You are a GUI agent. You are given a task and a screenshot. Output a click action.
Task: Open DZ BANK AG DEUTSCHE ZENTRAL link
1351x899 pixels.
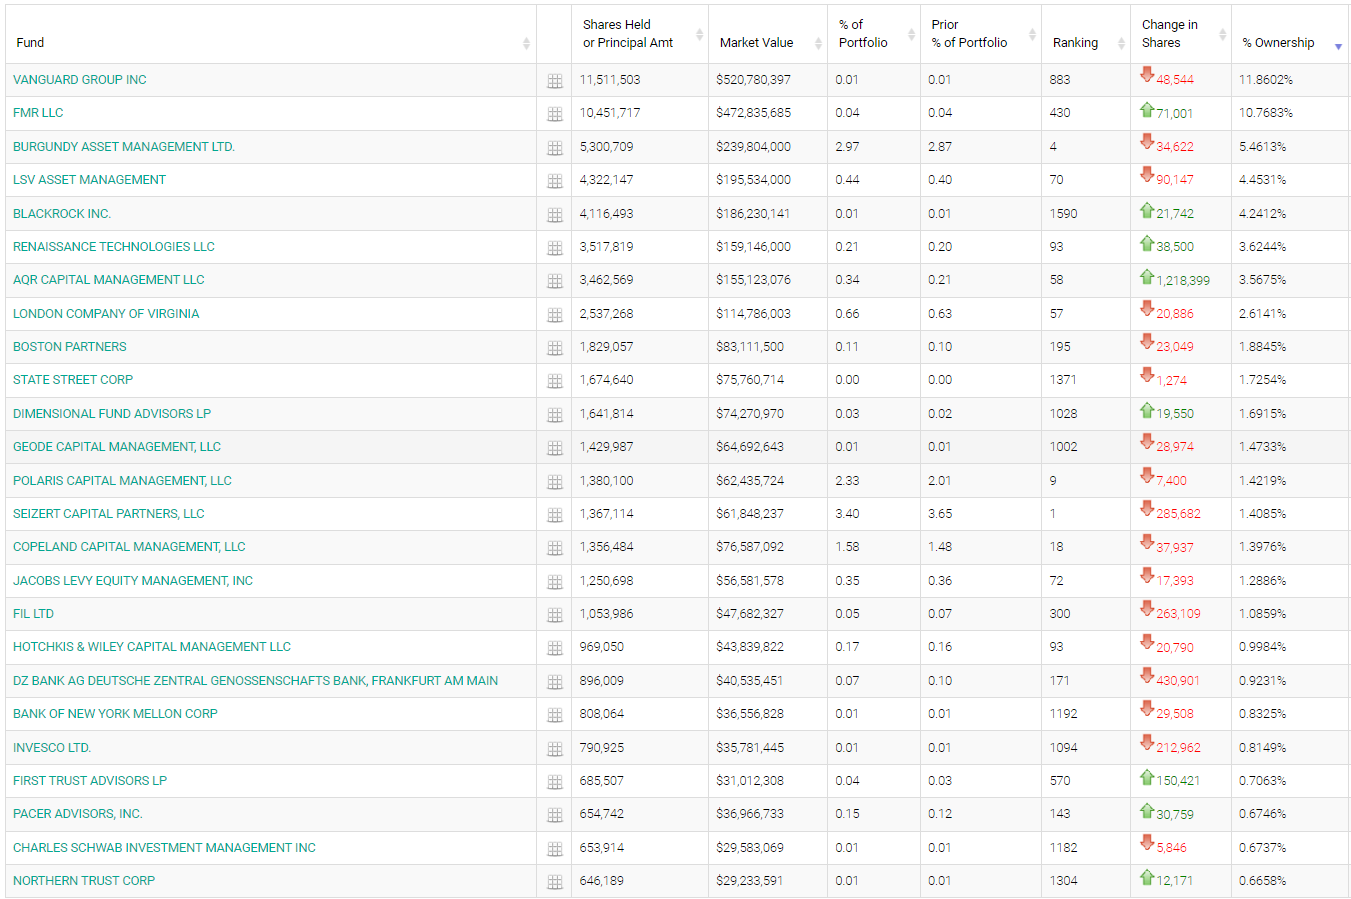click(256, 681)
